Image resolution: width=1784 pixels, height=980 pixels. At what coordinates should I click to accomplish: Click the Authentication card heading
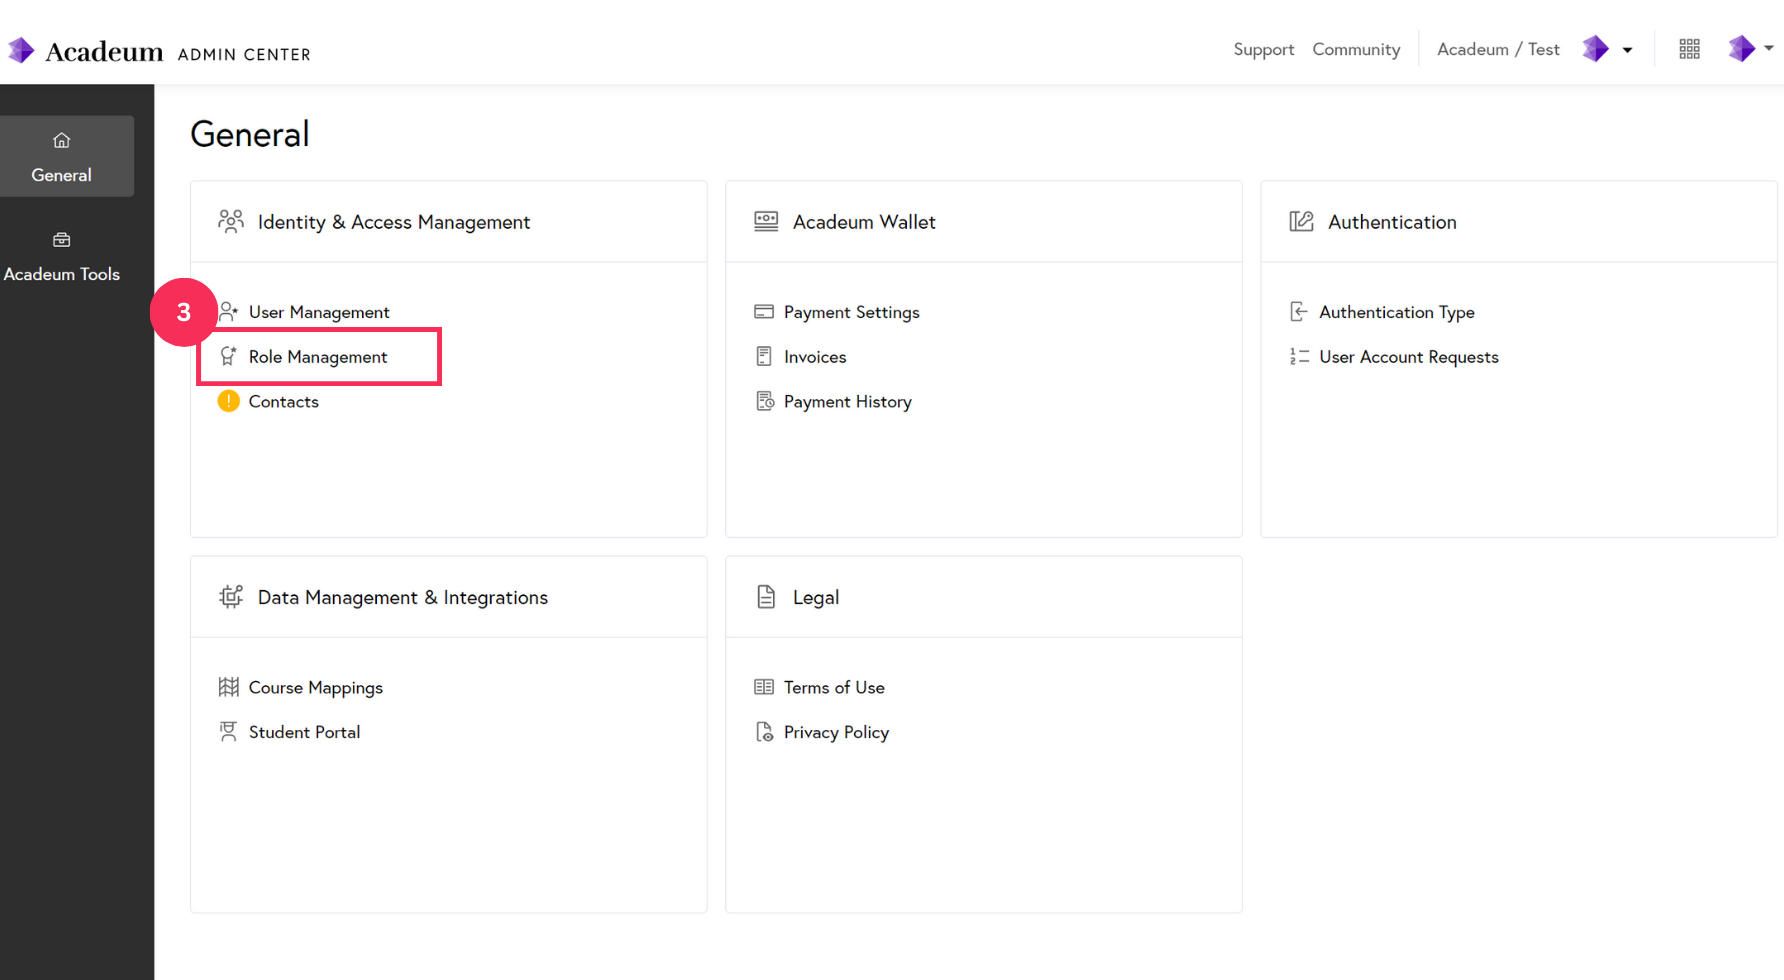(x=1392, y=222)
